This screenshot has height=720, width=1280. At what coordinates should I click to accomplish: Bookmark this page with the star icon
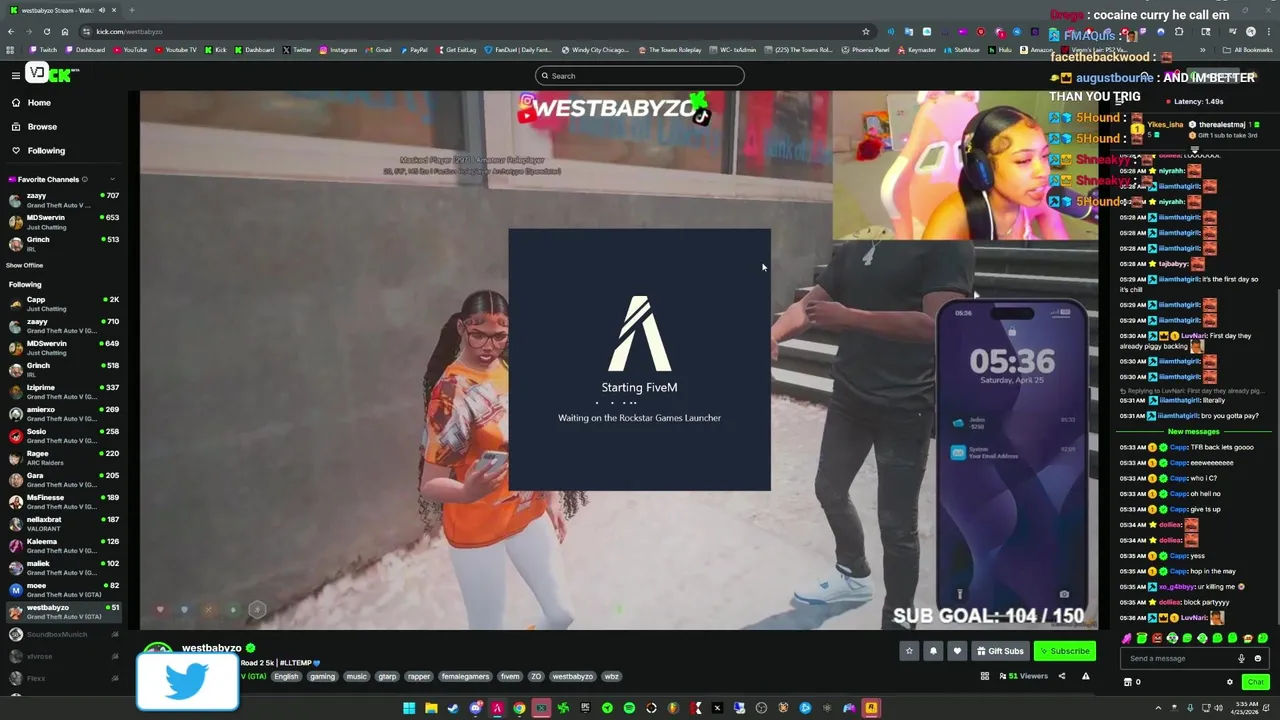pyautogui.click(x=865, y=32)
